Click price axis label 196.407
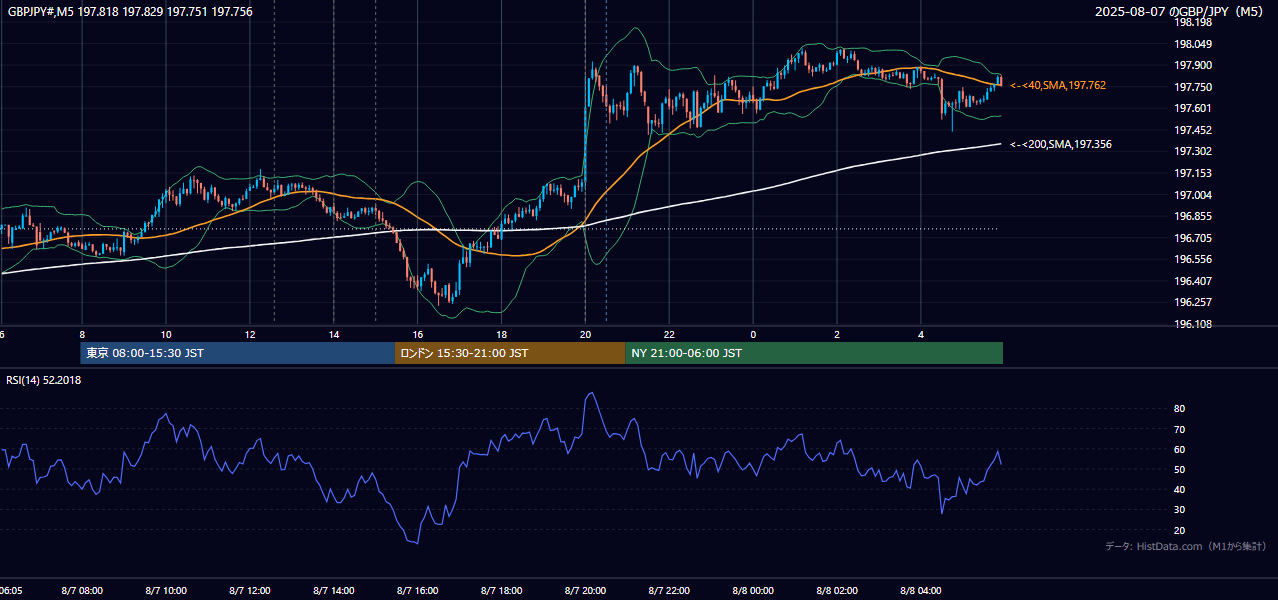Image resolution: width=1278 pixels, height=600 pixels. click(1193, 282)
